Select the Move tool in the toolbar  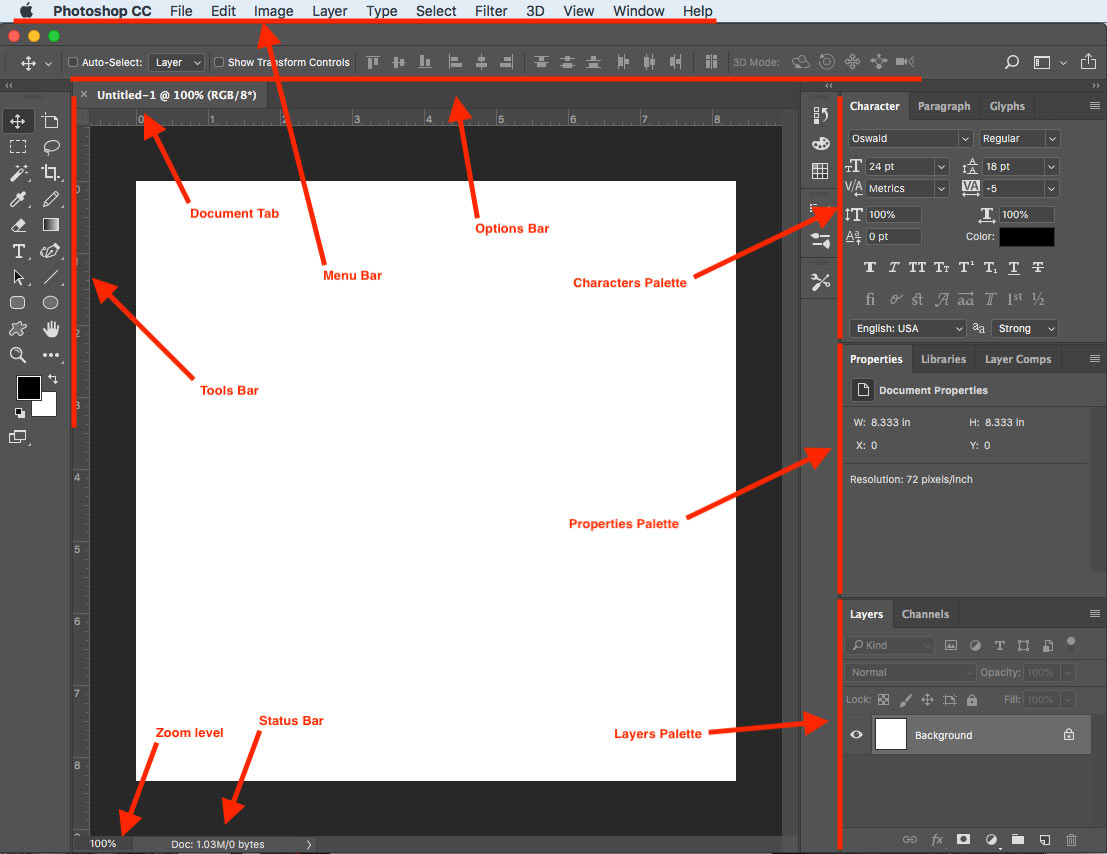18,121
